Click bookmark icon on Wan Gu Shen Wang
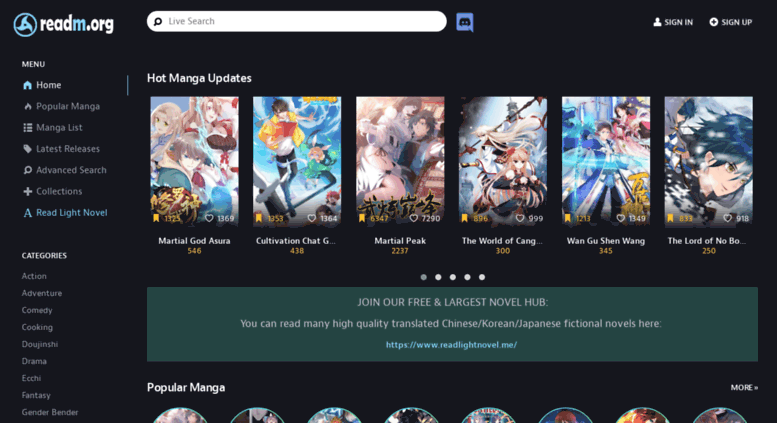The width and height of the screenshot is (777, 423). 567,218
